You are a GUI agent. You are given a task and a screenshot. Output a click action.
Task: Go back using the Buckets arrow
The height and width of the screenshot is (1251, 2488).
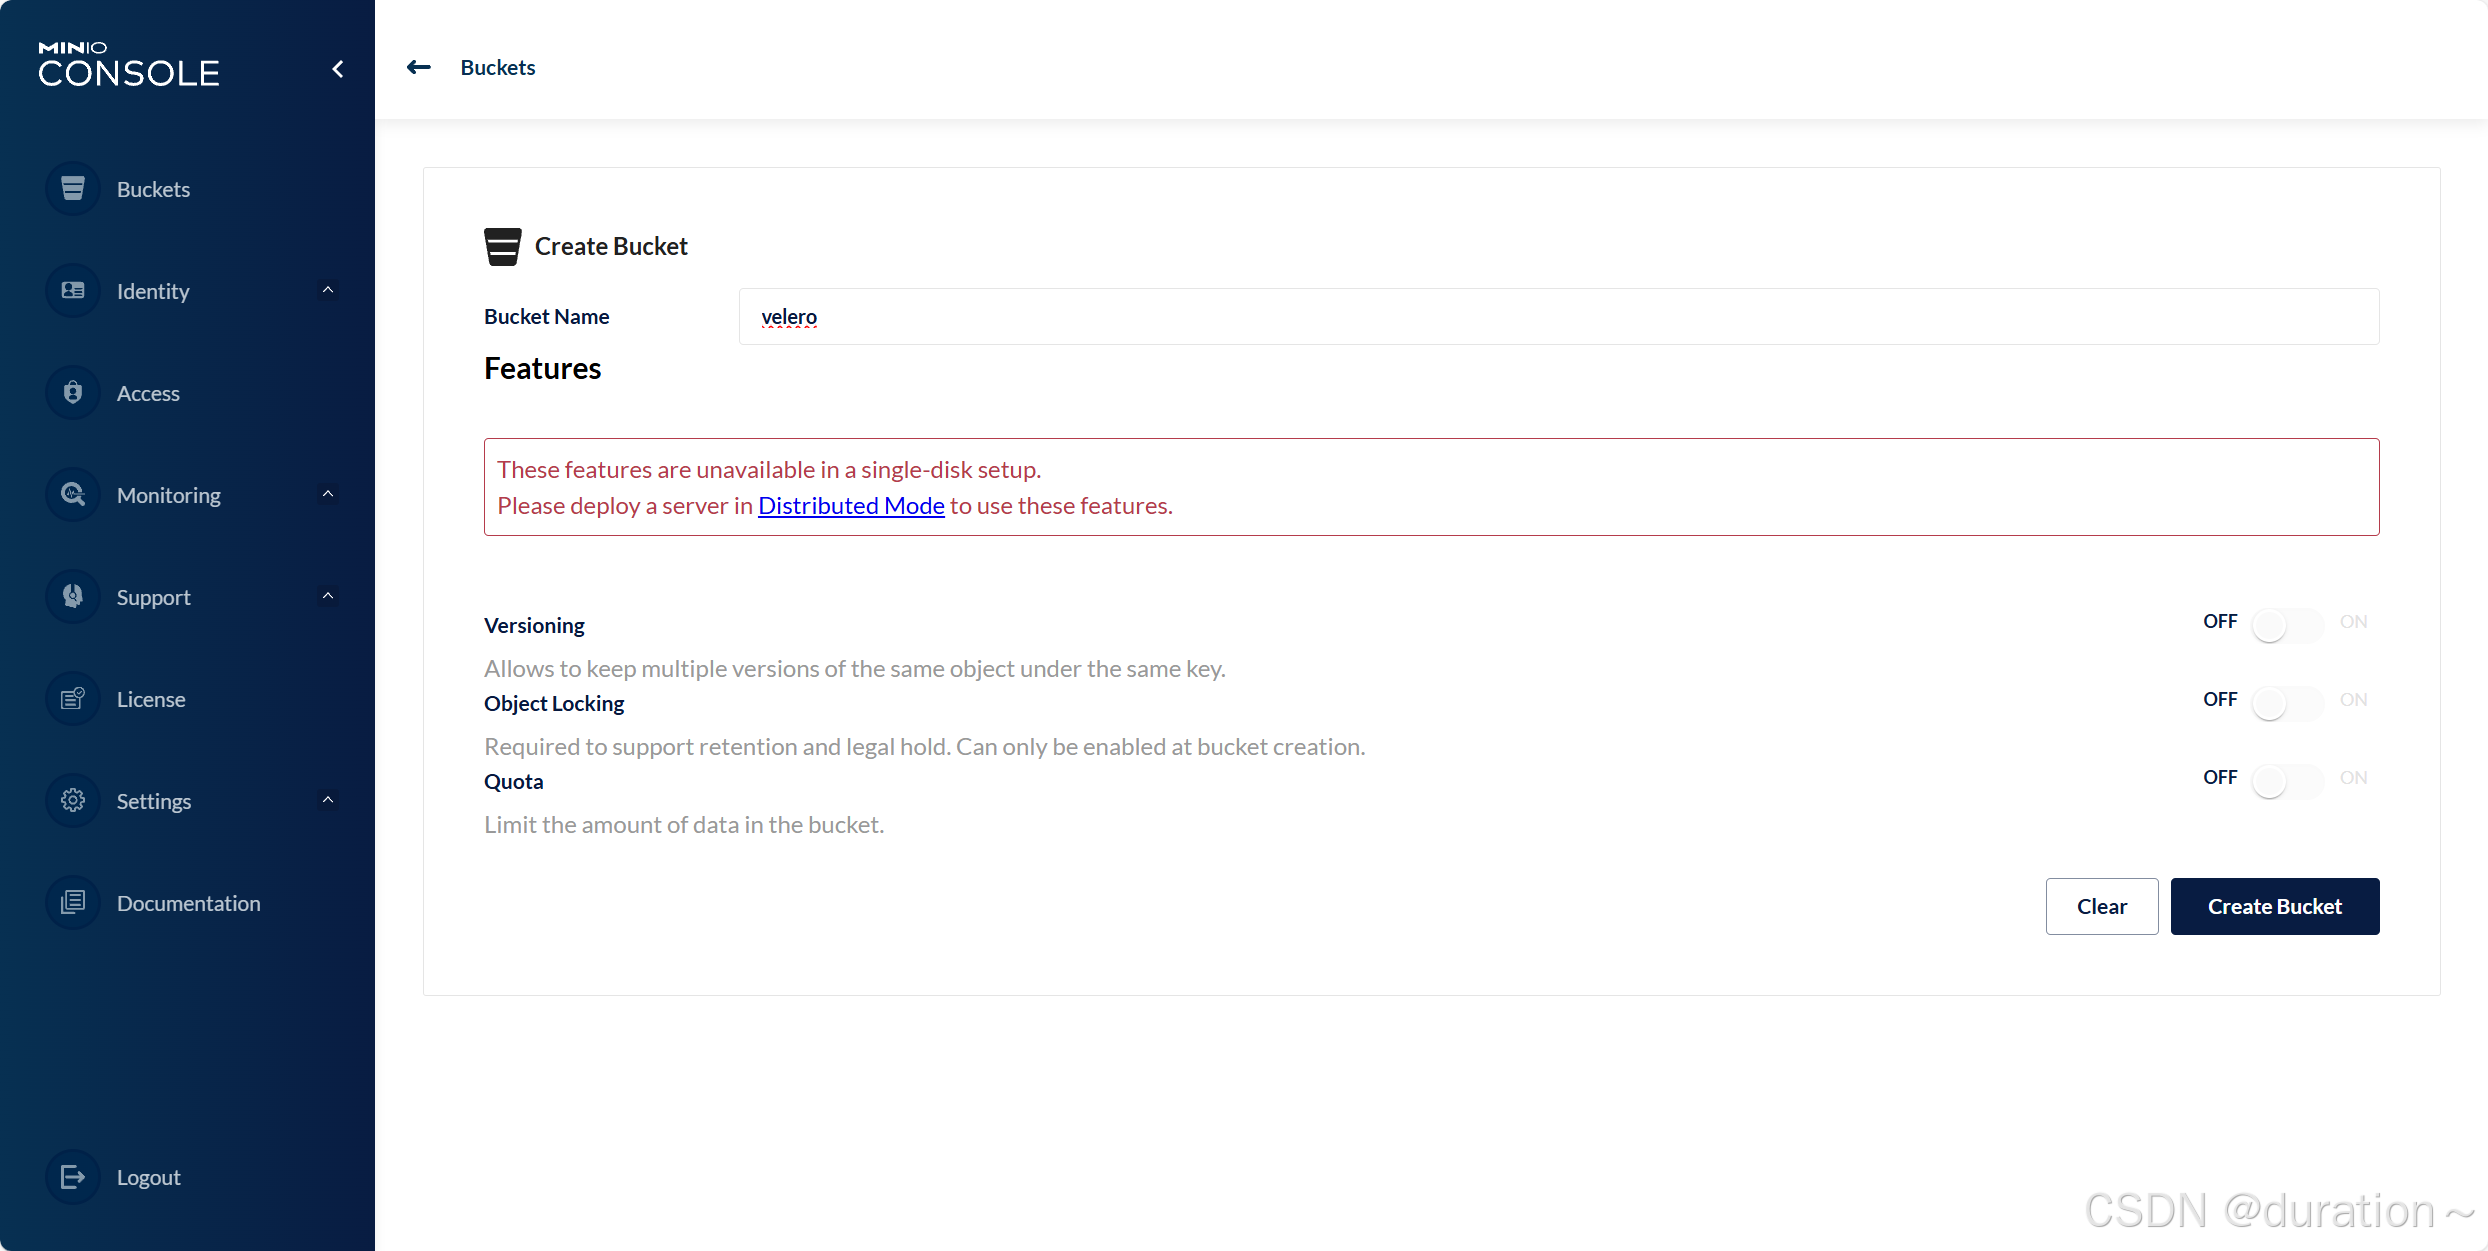[419, 67]
